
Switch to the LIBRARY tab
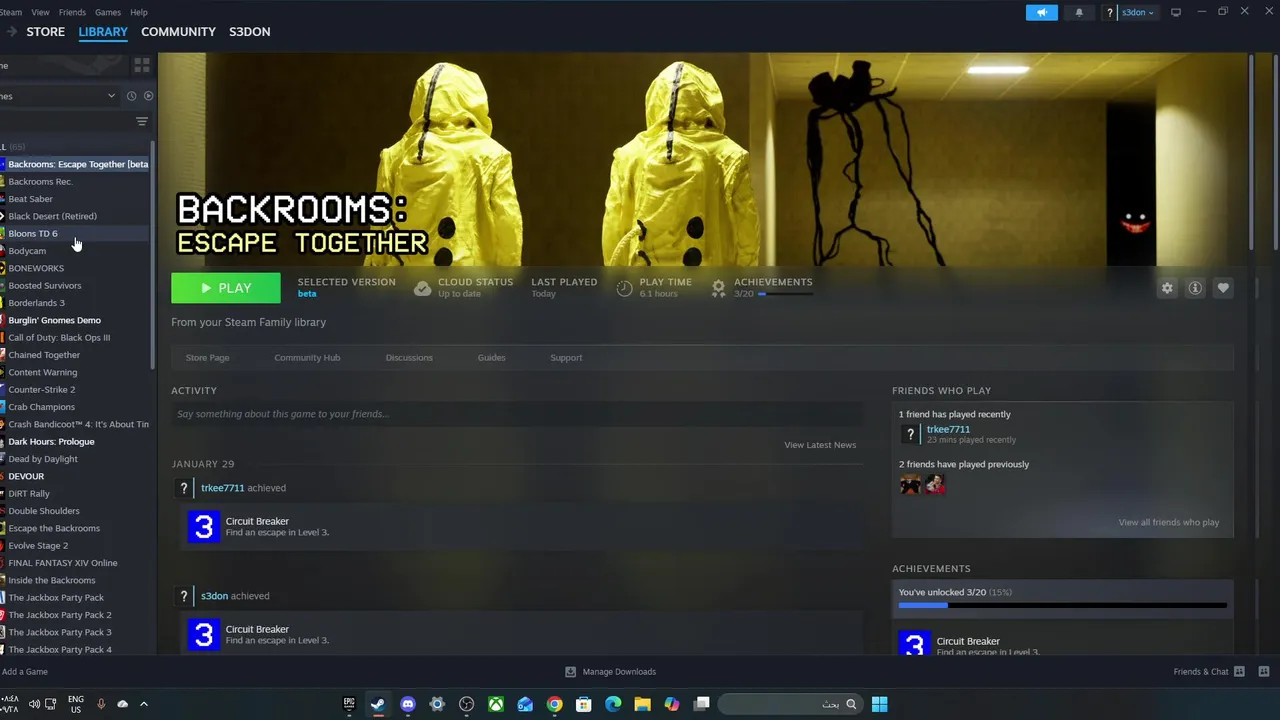(103, 32)
